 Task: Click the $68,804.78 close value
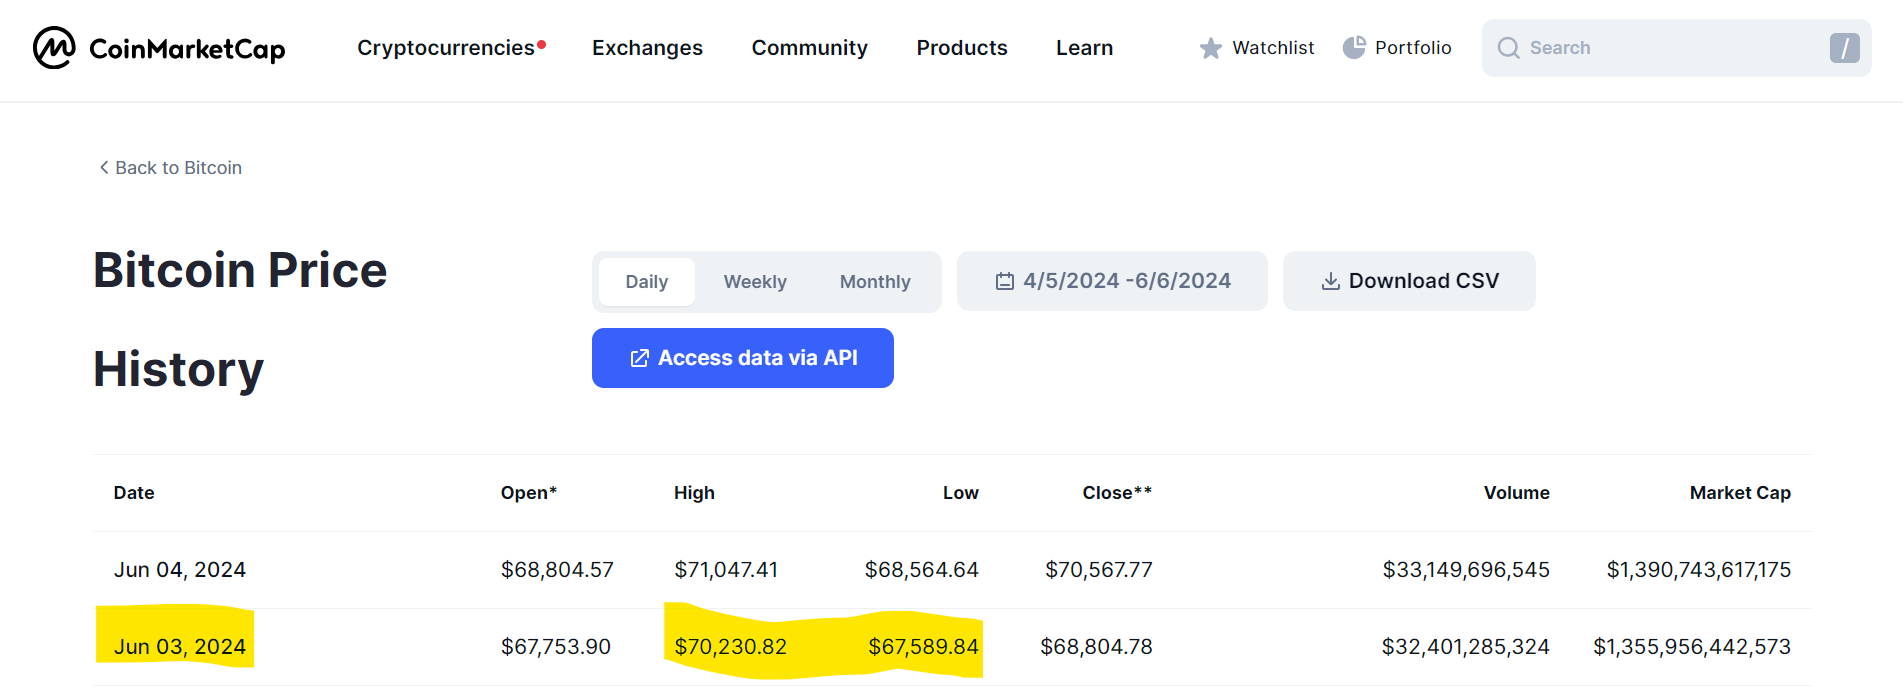tap(1097, 647)
